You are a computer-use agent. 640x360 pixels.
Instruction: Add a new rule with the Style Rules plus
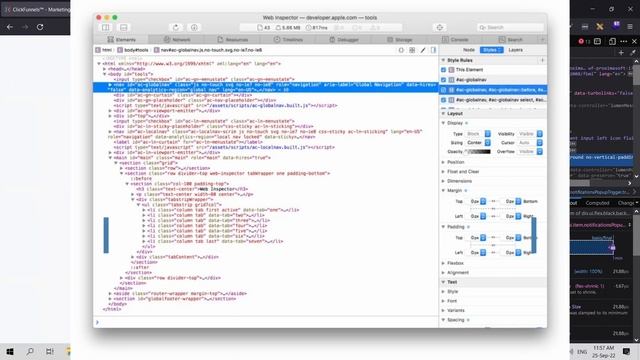click(x=542, y=60)
